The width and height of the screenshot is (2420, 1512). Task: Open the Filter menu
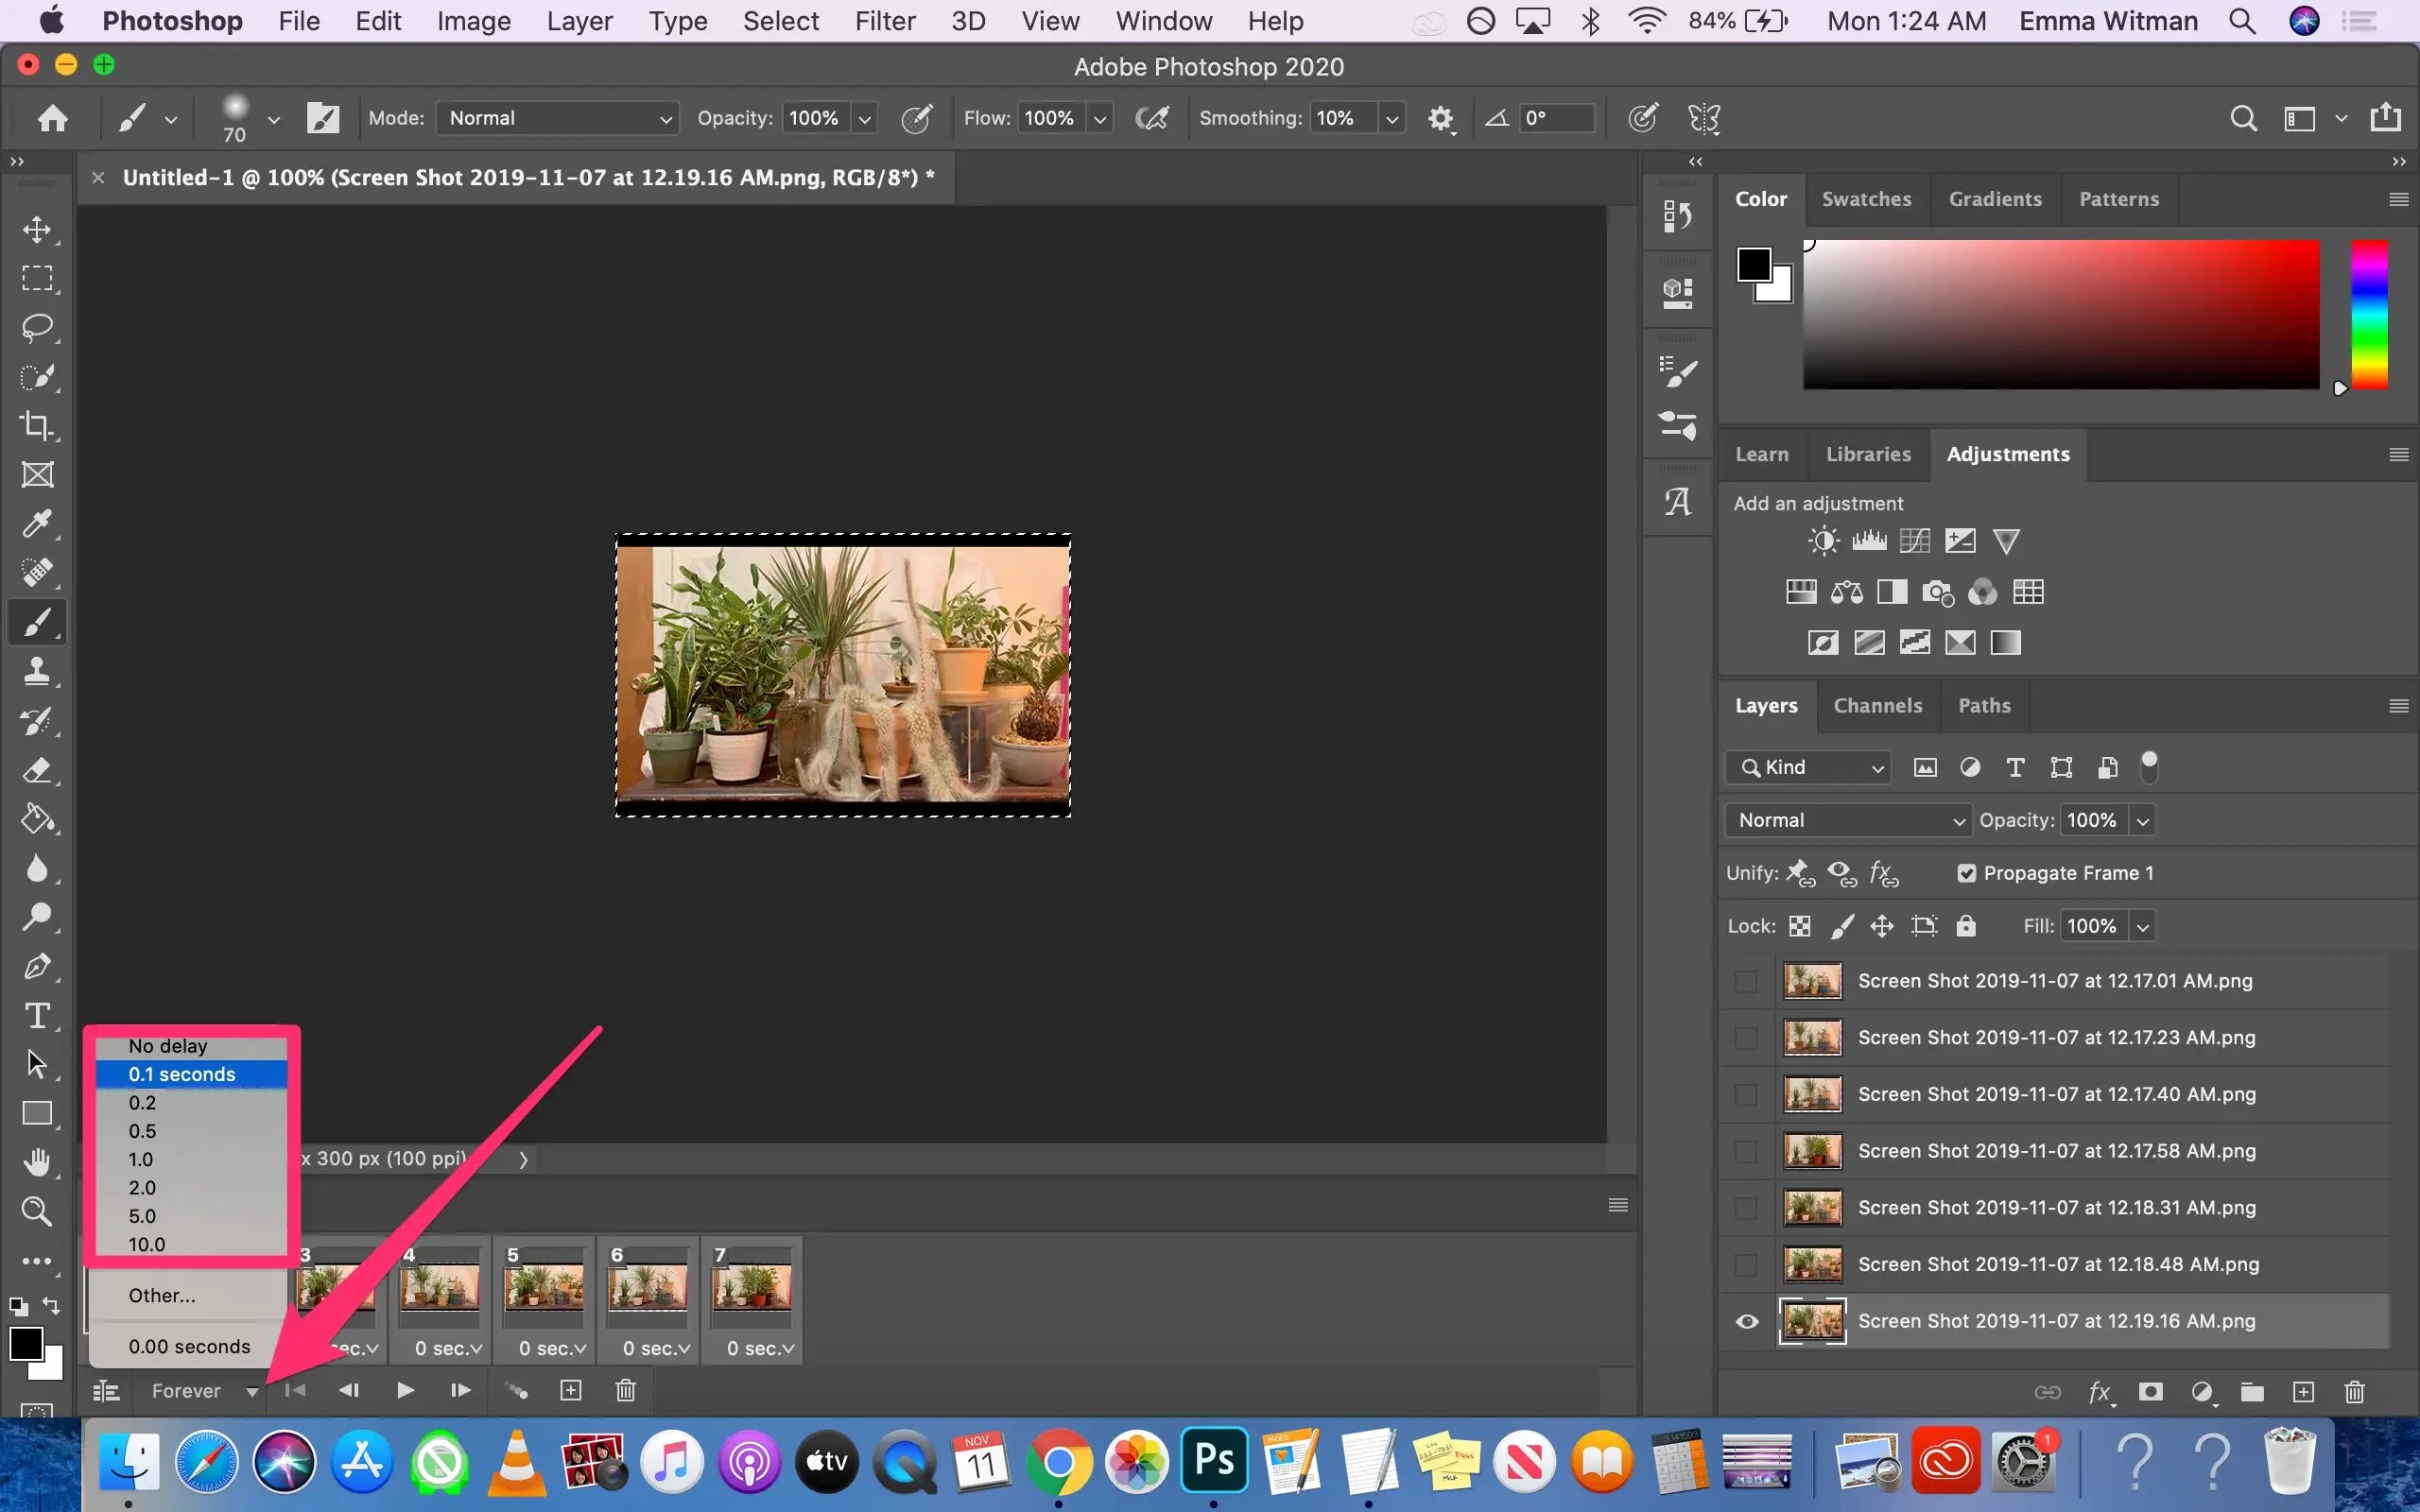pyautogui.click(x=885, y=21)
